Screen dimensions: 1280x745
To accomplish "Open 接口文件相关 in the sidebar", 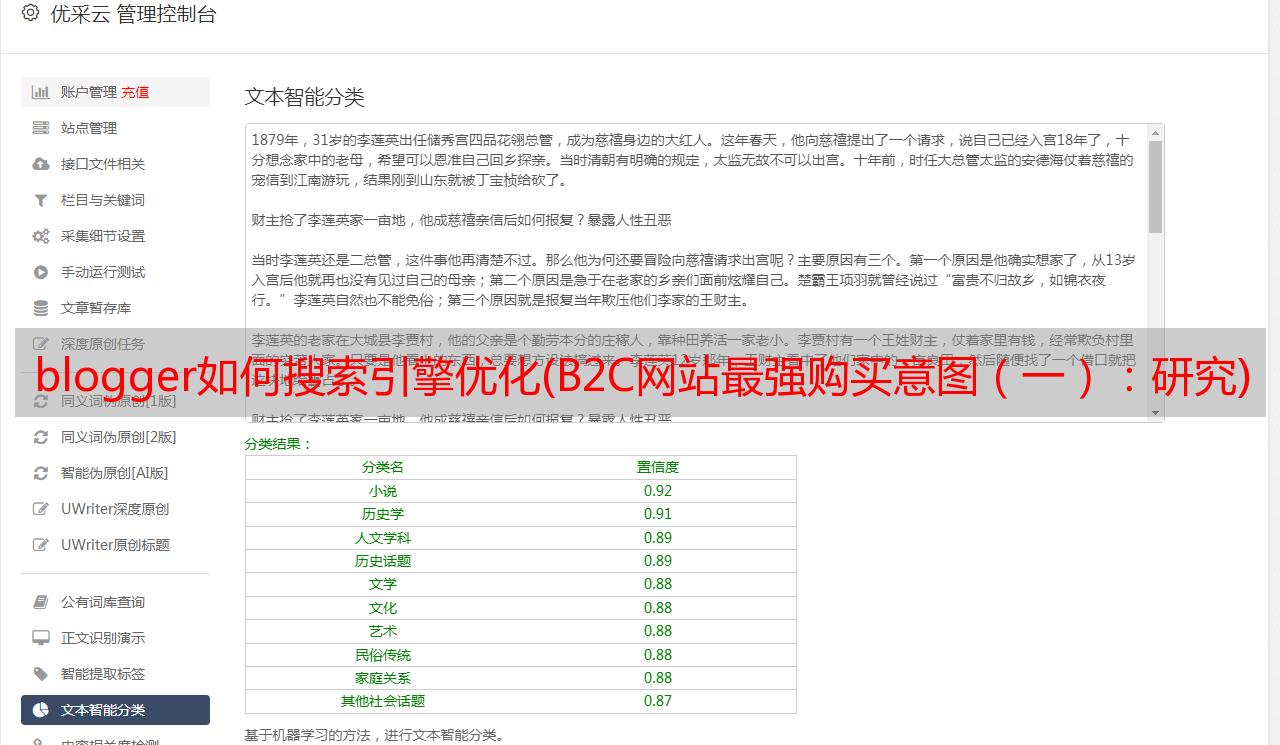I will (x=115, y=164).
